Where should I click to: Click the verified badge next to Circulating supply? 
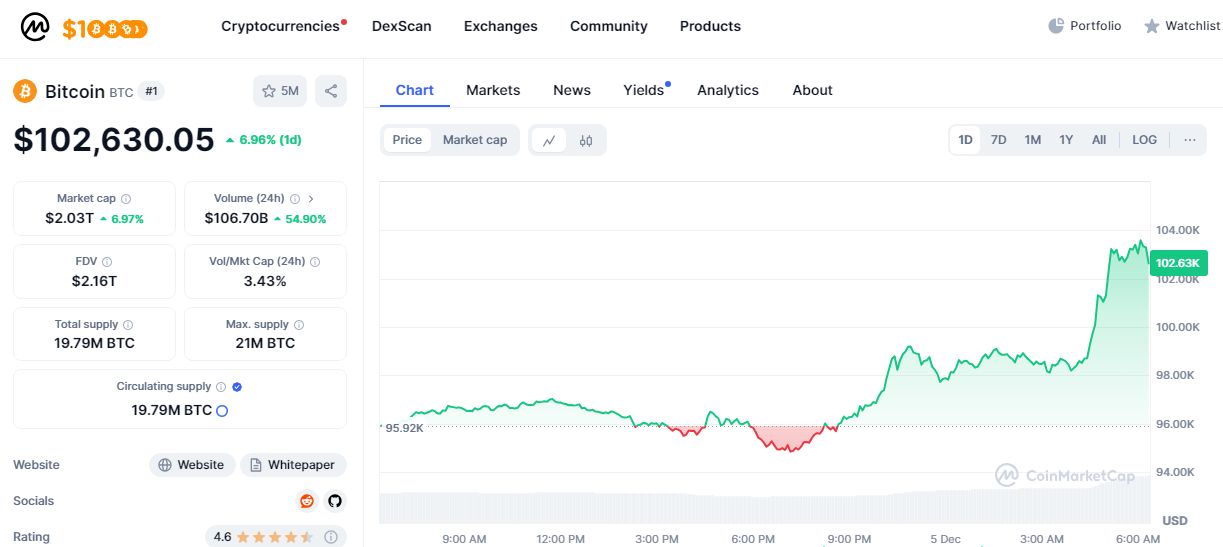pos(237,387)
